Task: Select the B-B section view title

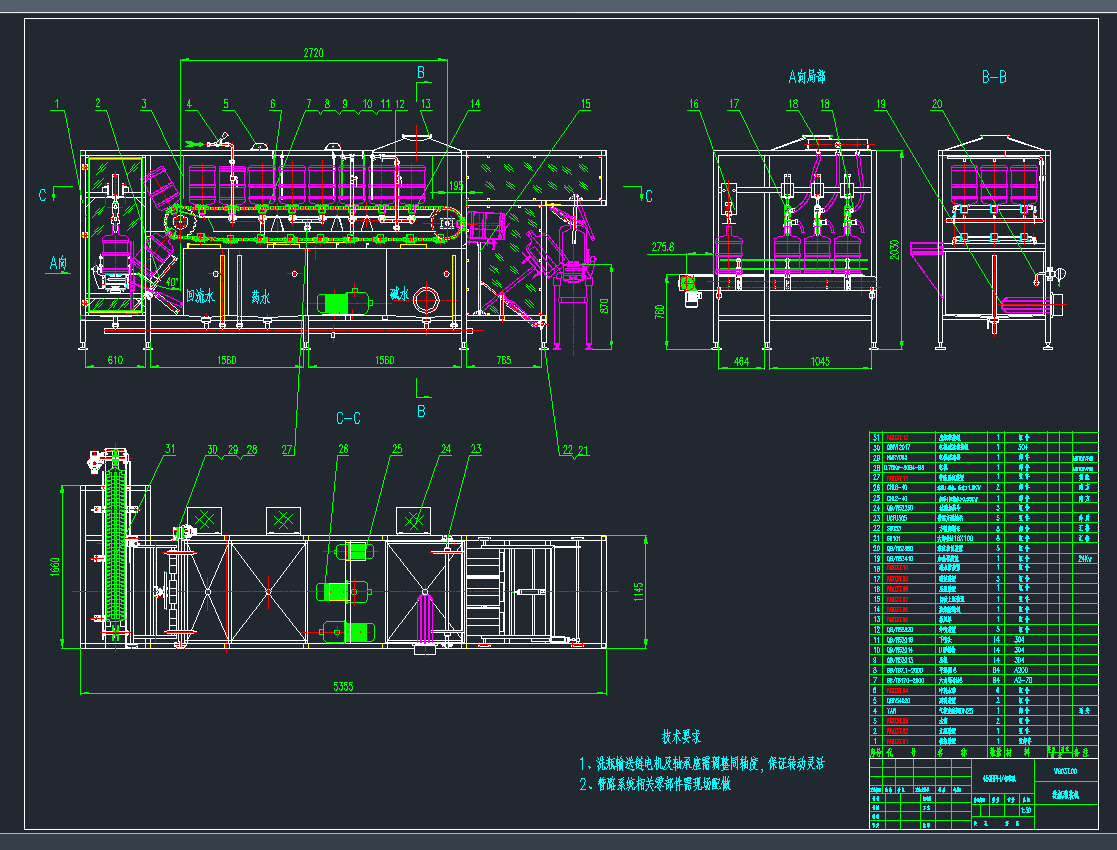Action: pyautogui.click(x=994, y=77)
